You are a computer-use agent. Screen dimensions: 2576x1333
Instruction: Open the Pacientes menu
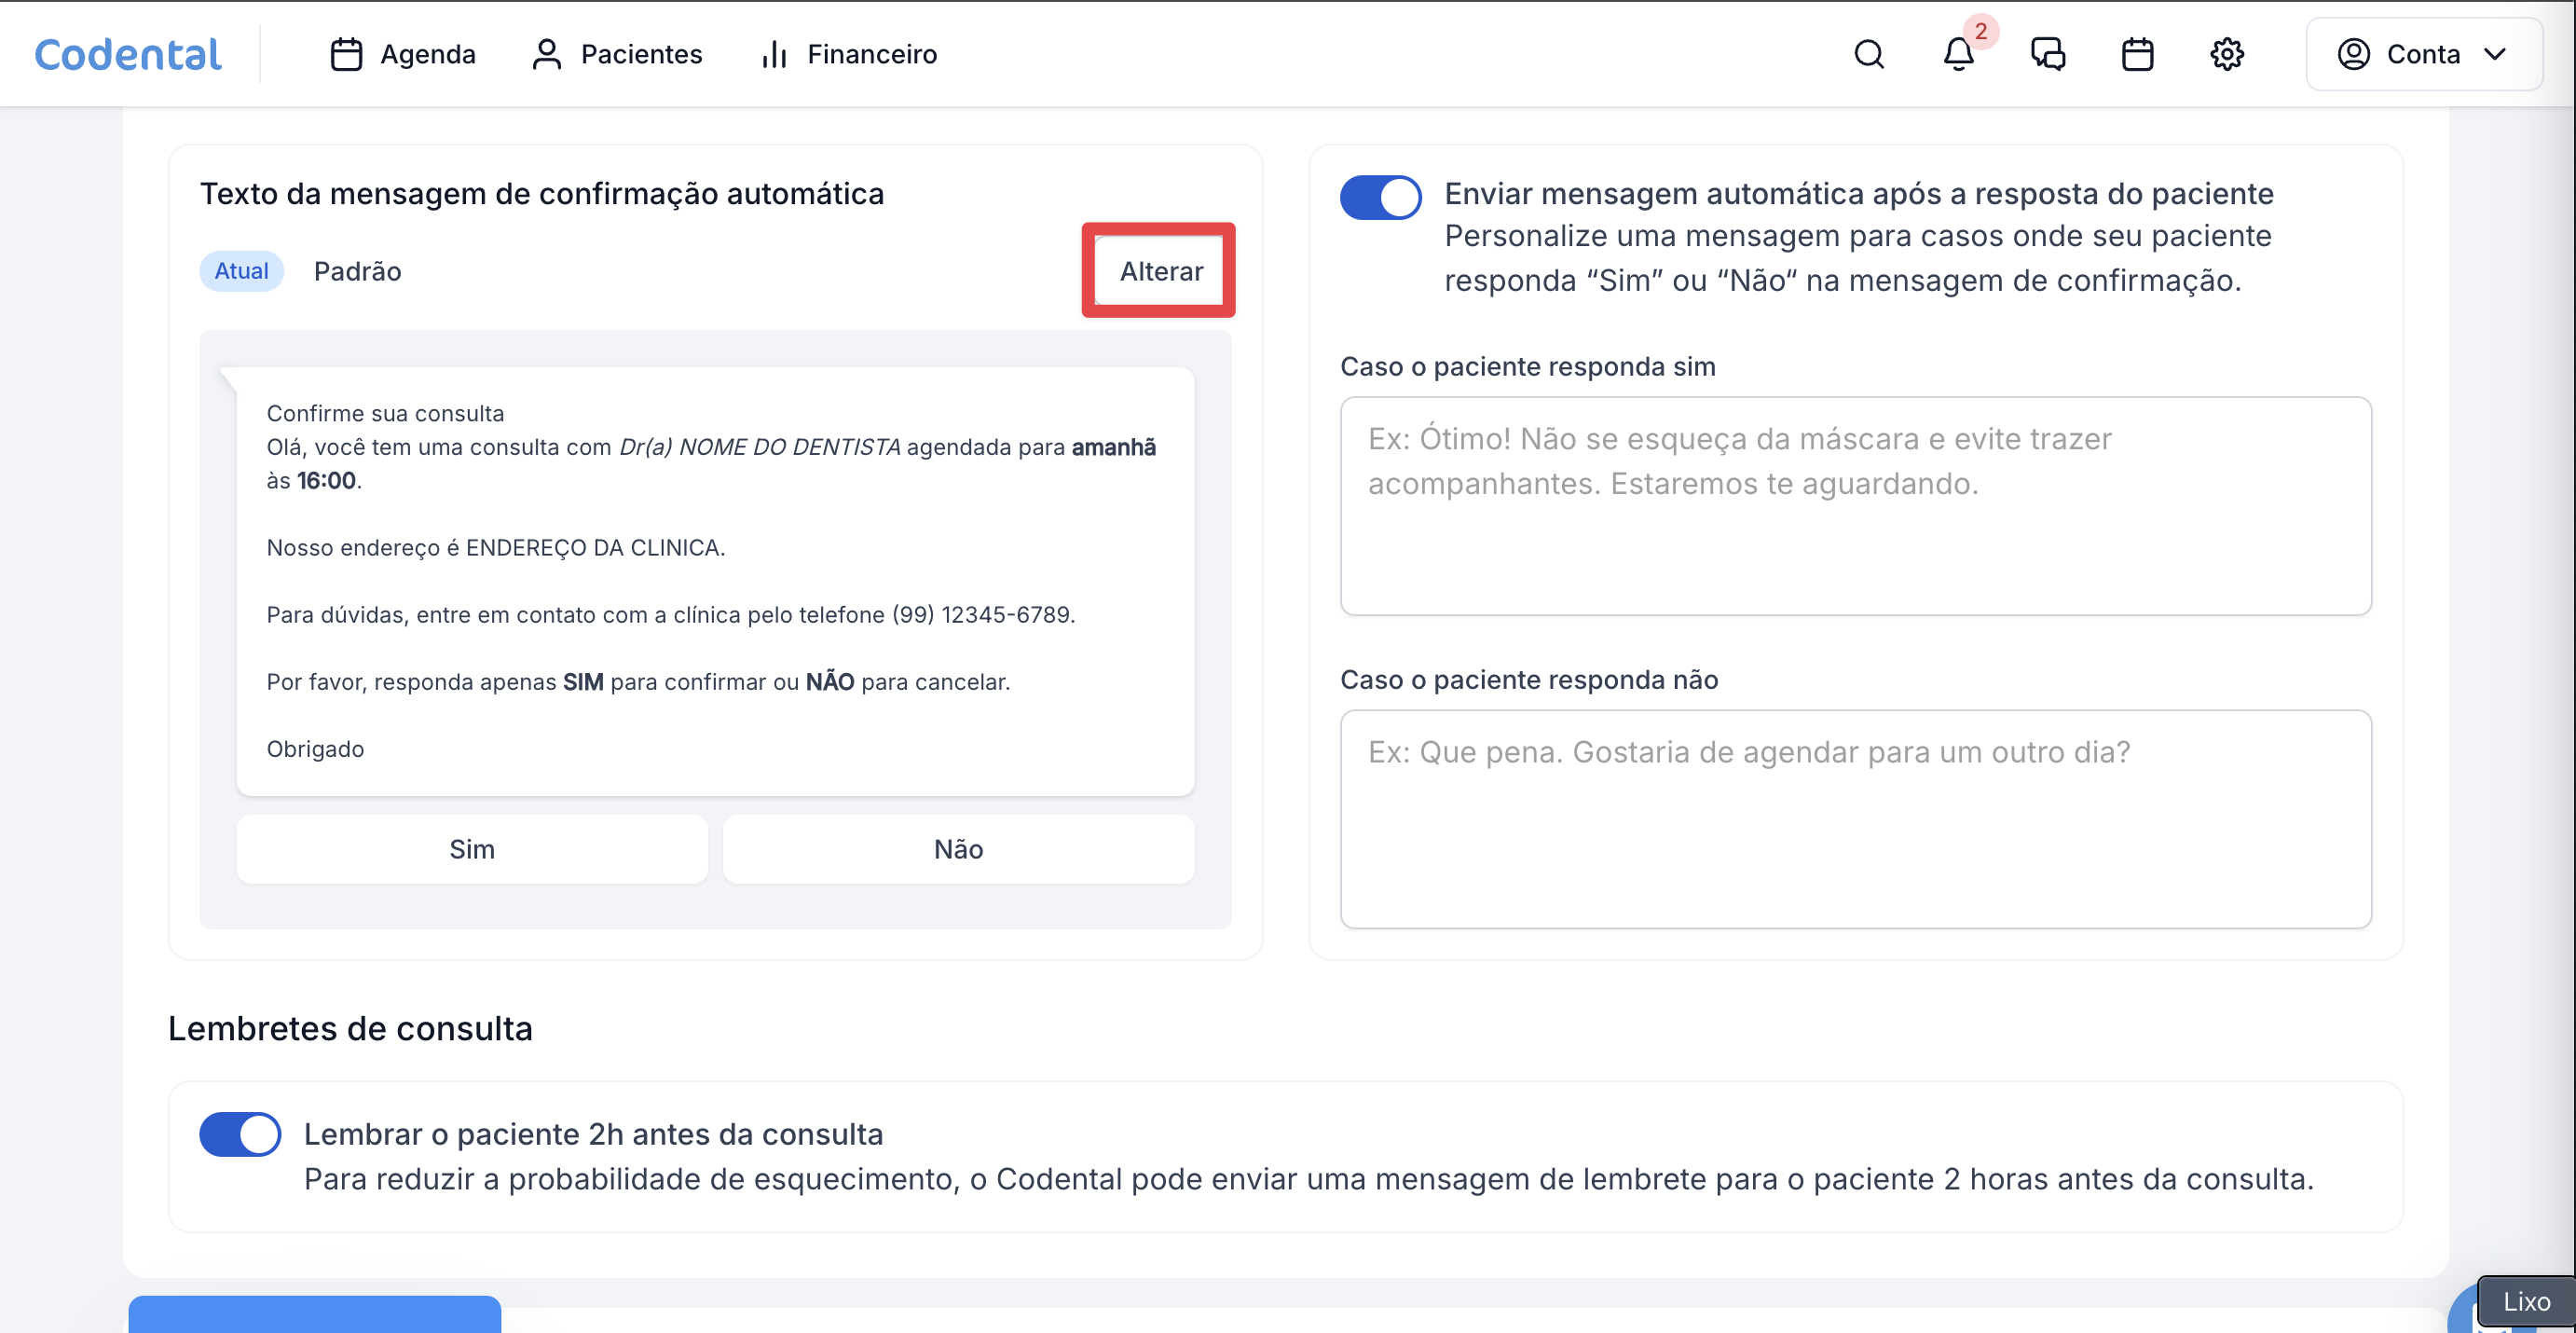coord(617,54)
